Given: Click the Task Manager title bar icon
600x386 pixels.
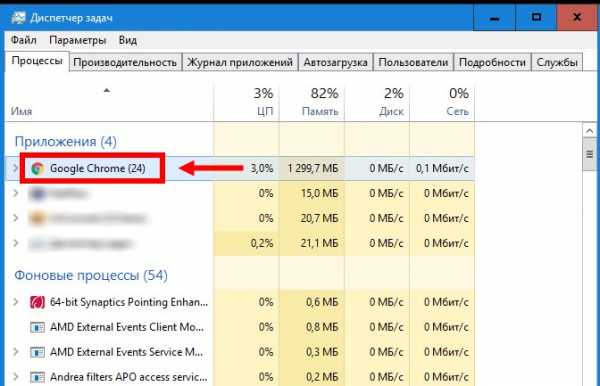Looking at the screenshot, I should click(x=18, y=18).
